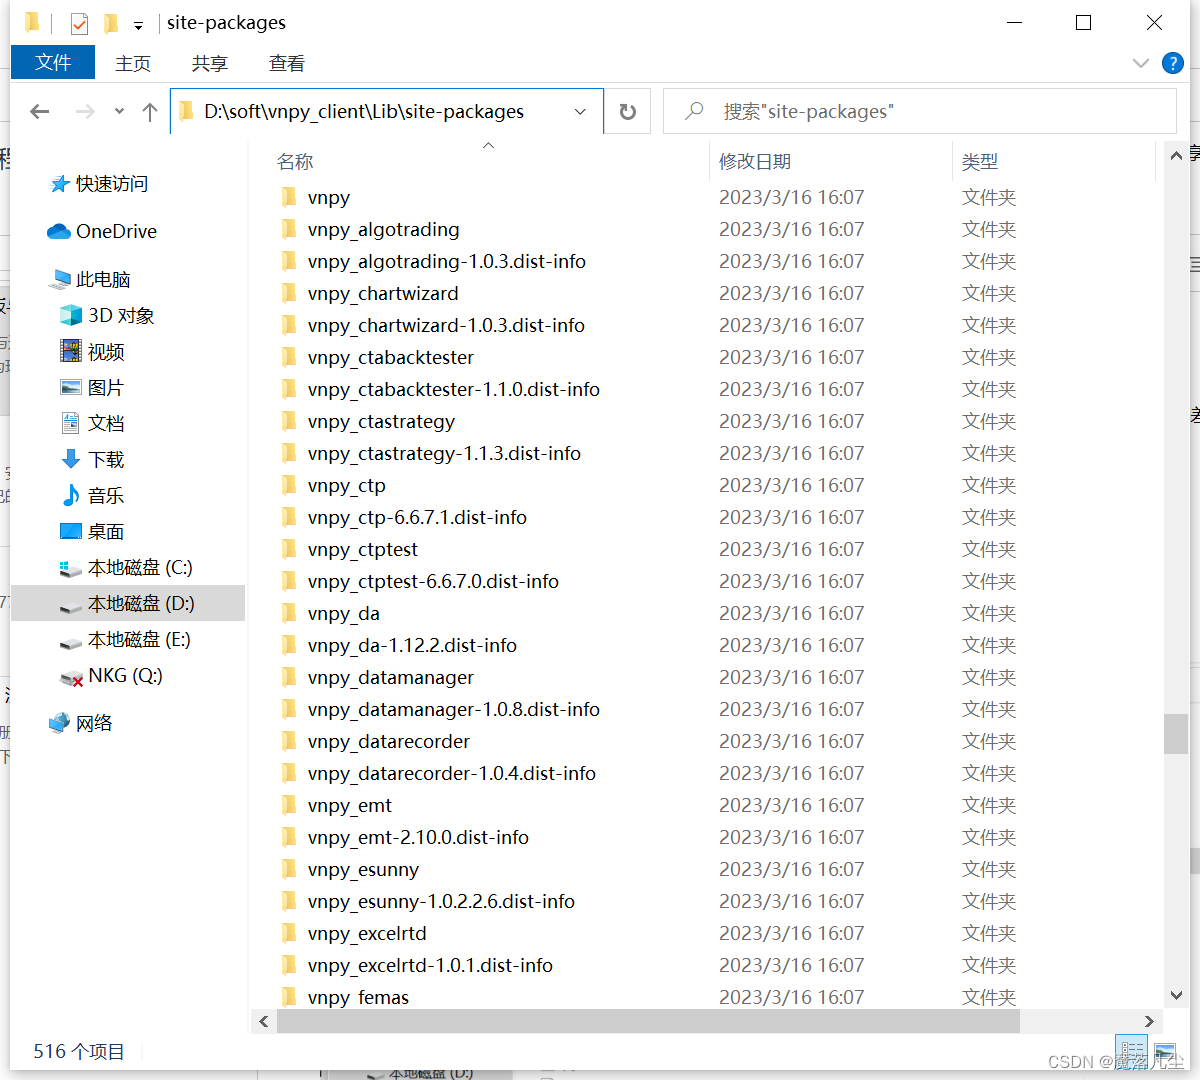Open 文档 folder in sidebar
Screen dimensions: 1200x1080
tap(106, 424)
